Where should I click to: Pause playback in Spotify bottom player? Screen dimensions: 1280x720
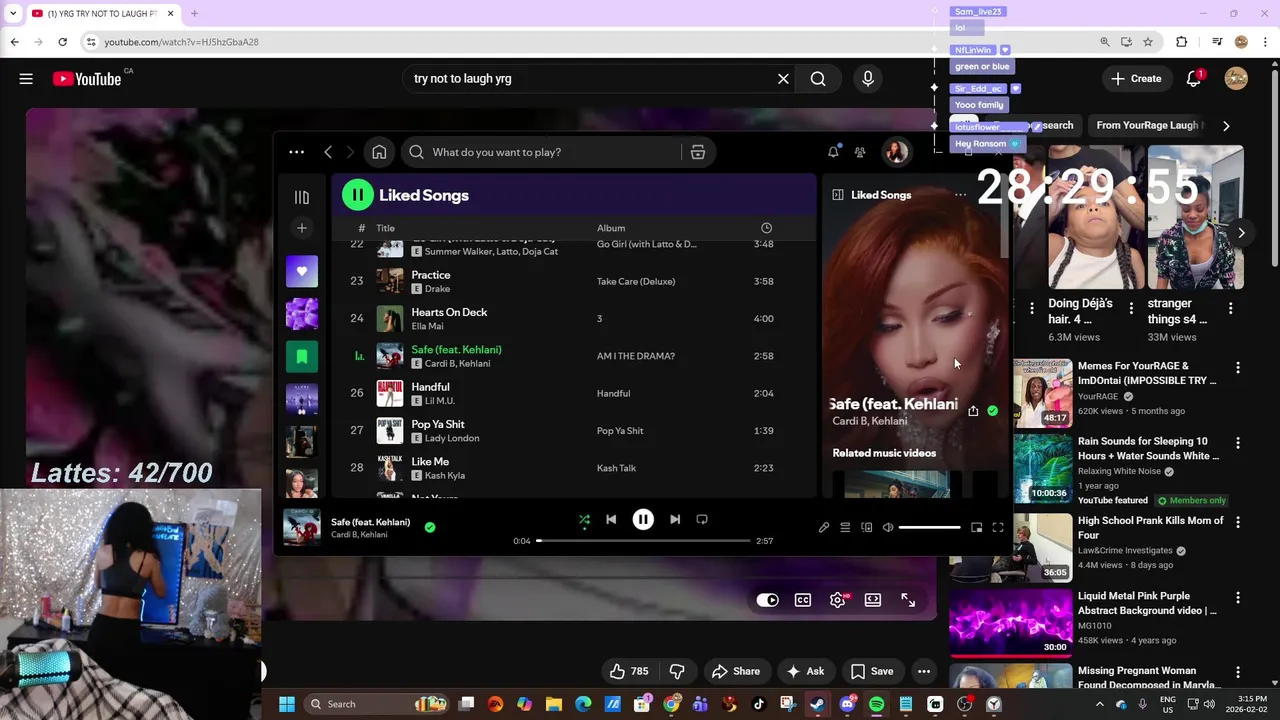[x=643, y=519]
